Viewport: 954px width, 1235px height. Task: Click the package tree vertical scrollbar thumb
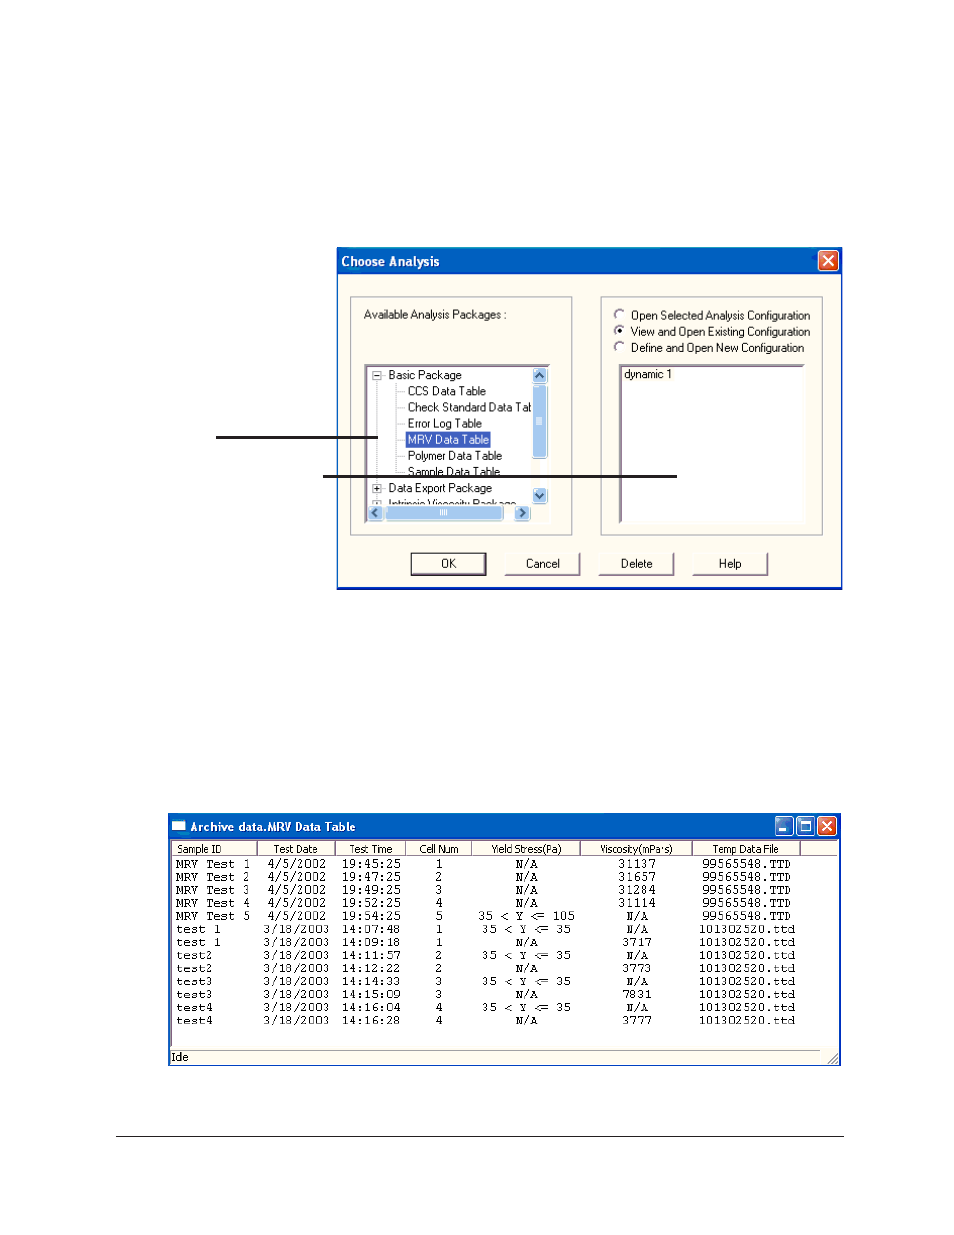coord(540,420)
